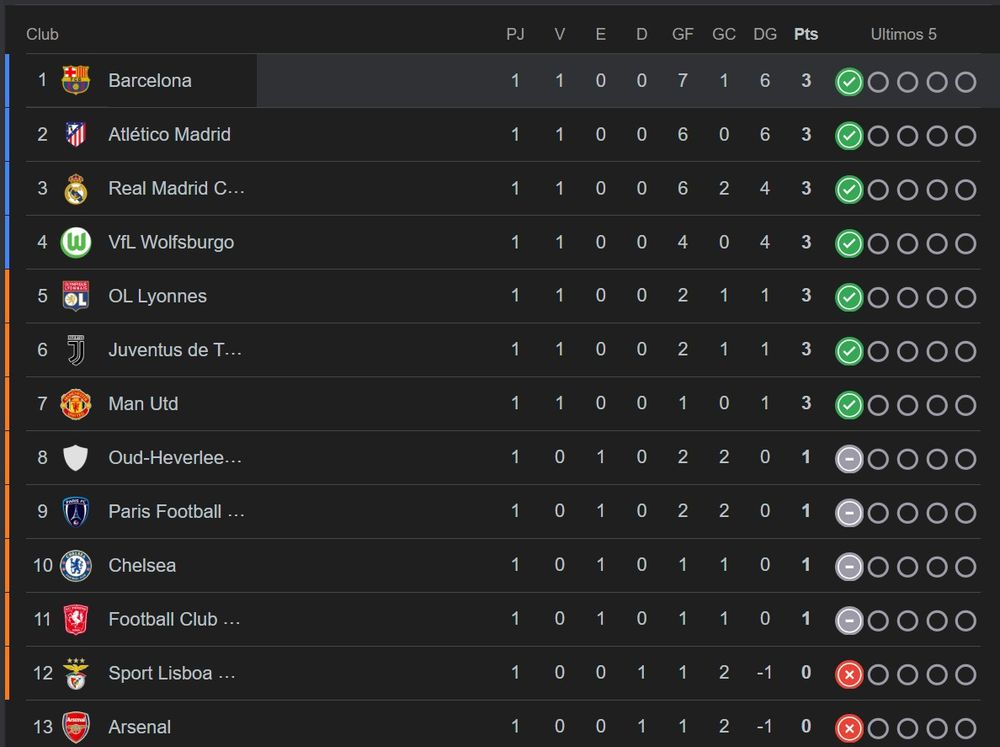Open the Oud-Heverlee team name link

175,457
